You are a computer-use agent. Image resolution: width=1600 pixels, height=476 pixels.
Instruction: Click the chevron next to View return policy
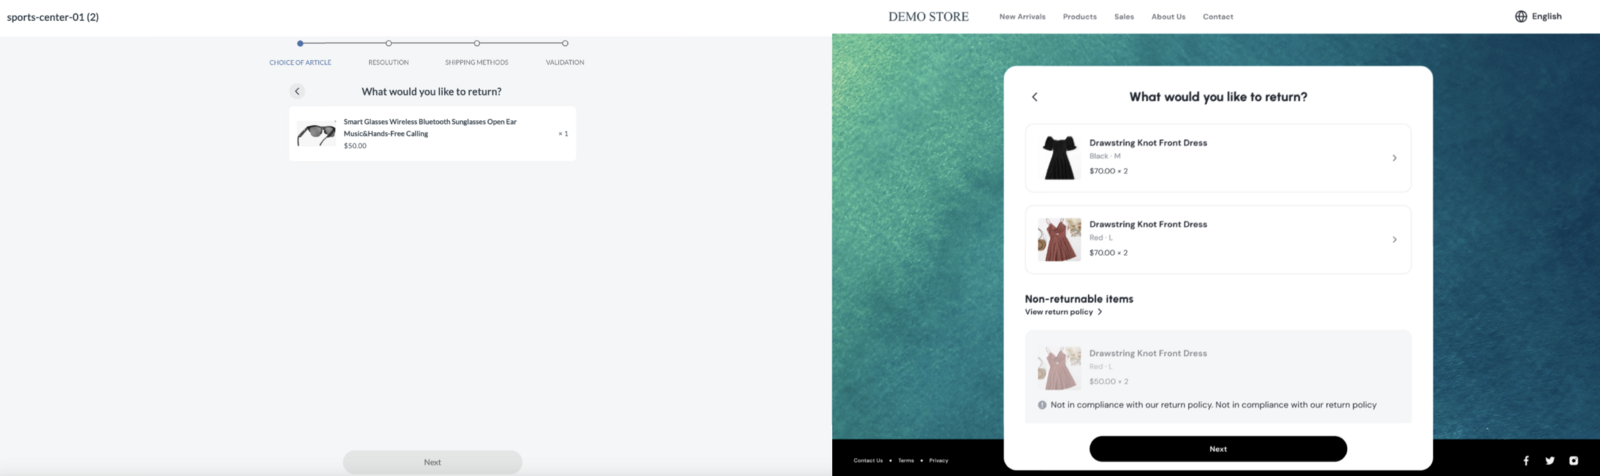coord(1100,312)
